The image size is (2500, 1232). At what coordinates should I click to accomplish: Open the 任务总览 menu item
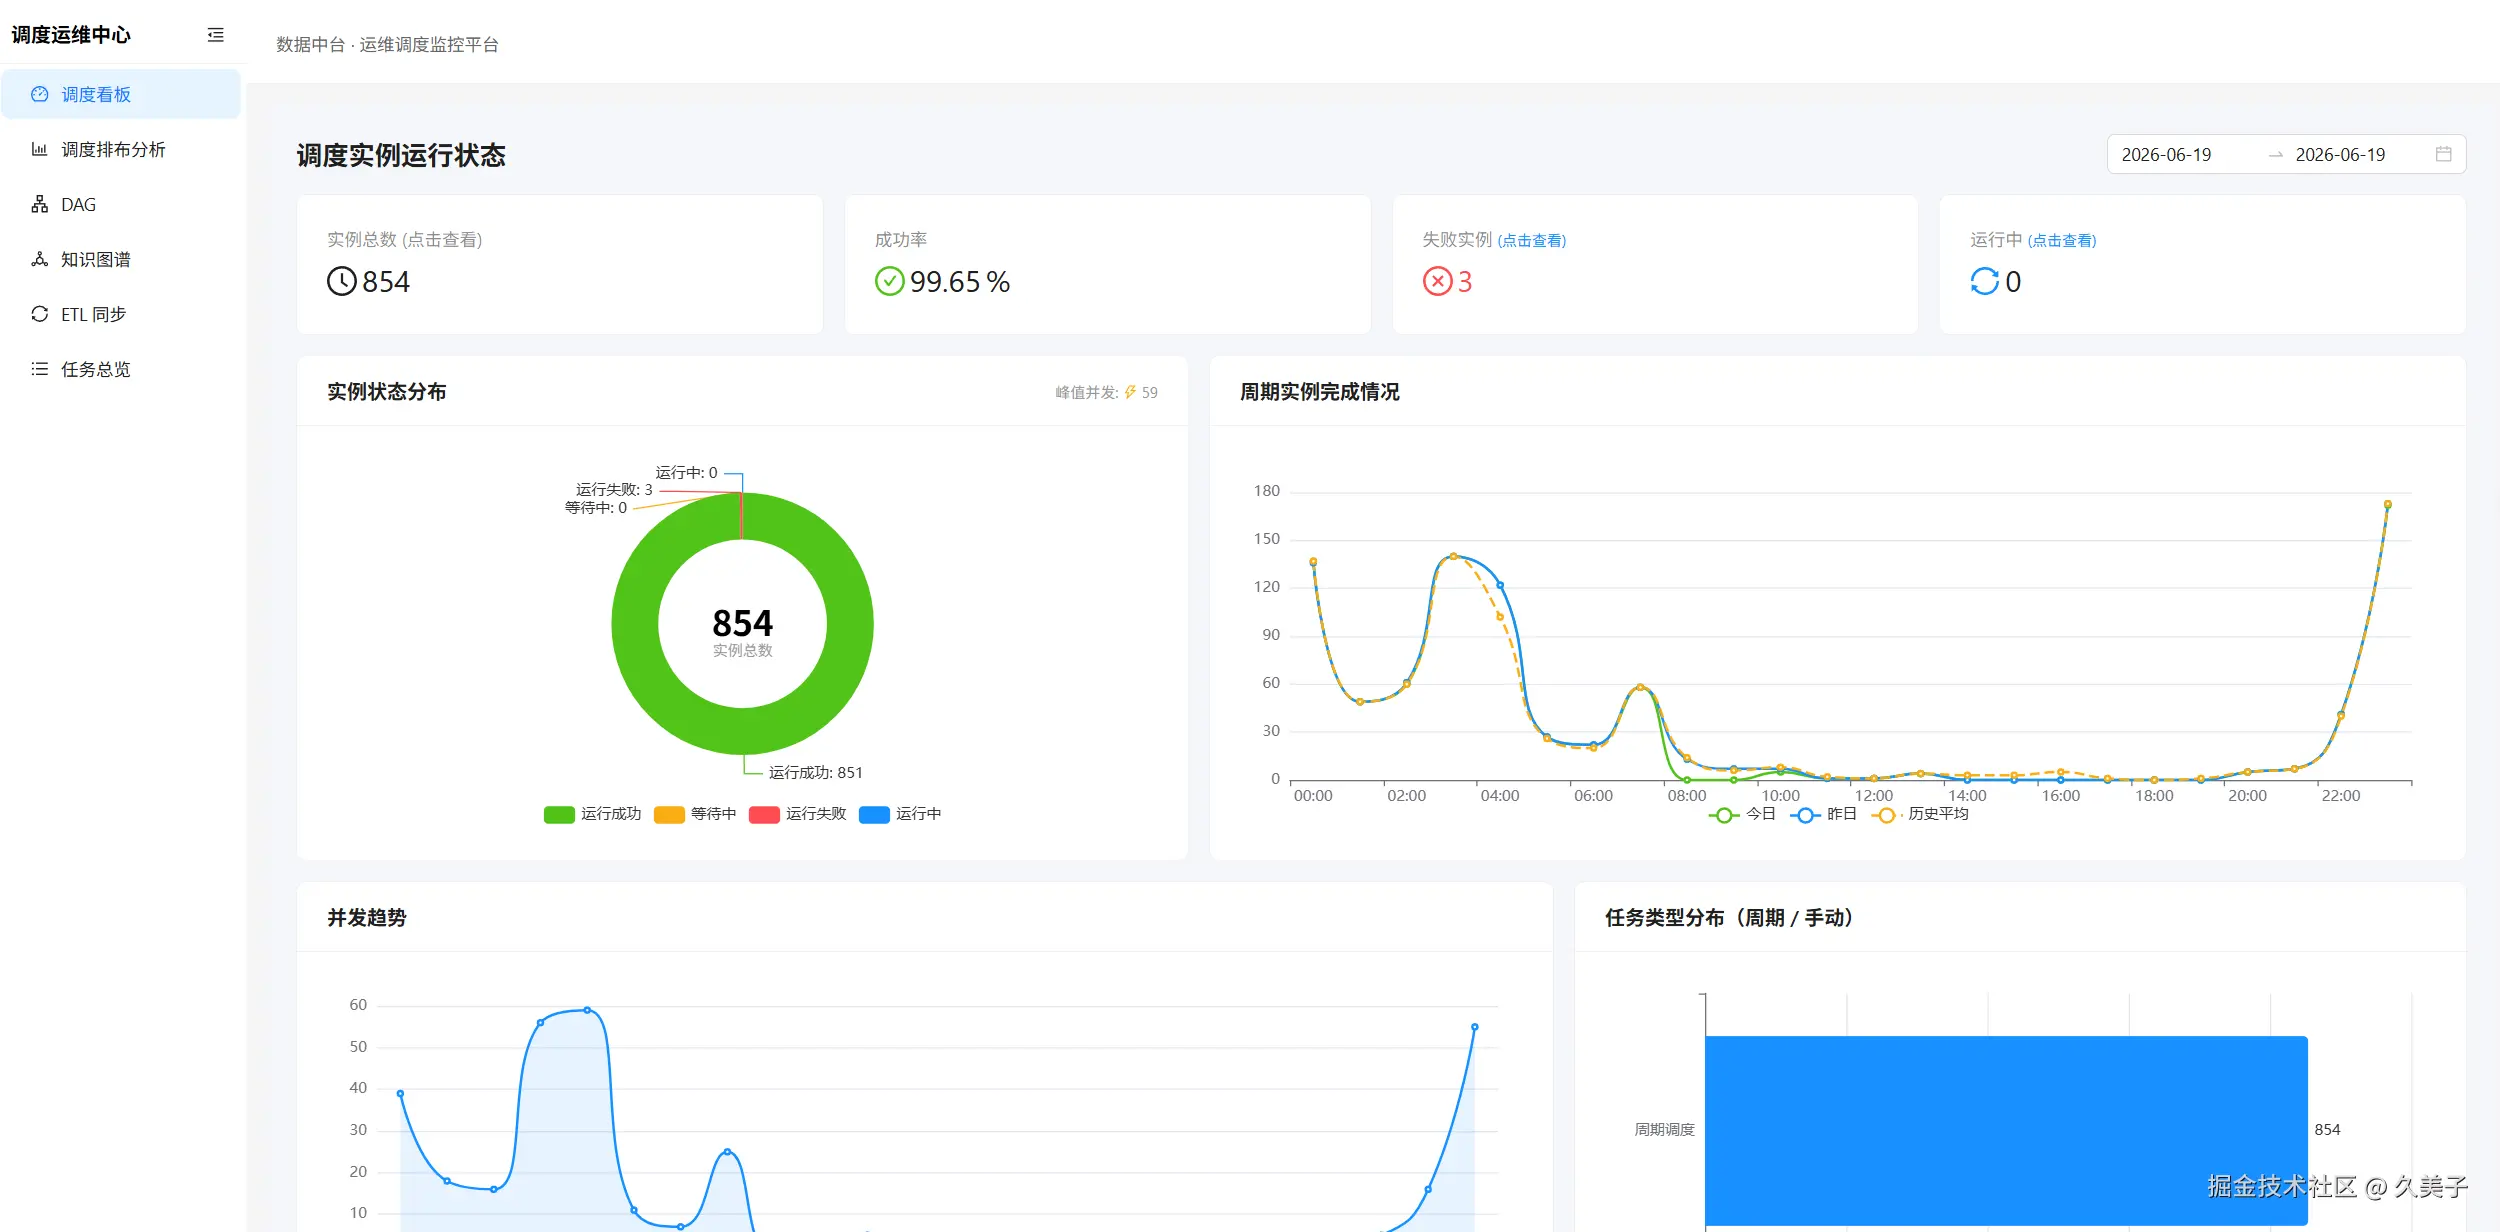[x=121, y=369]
